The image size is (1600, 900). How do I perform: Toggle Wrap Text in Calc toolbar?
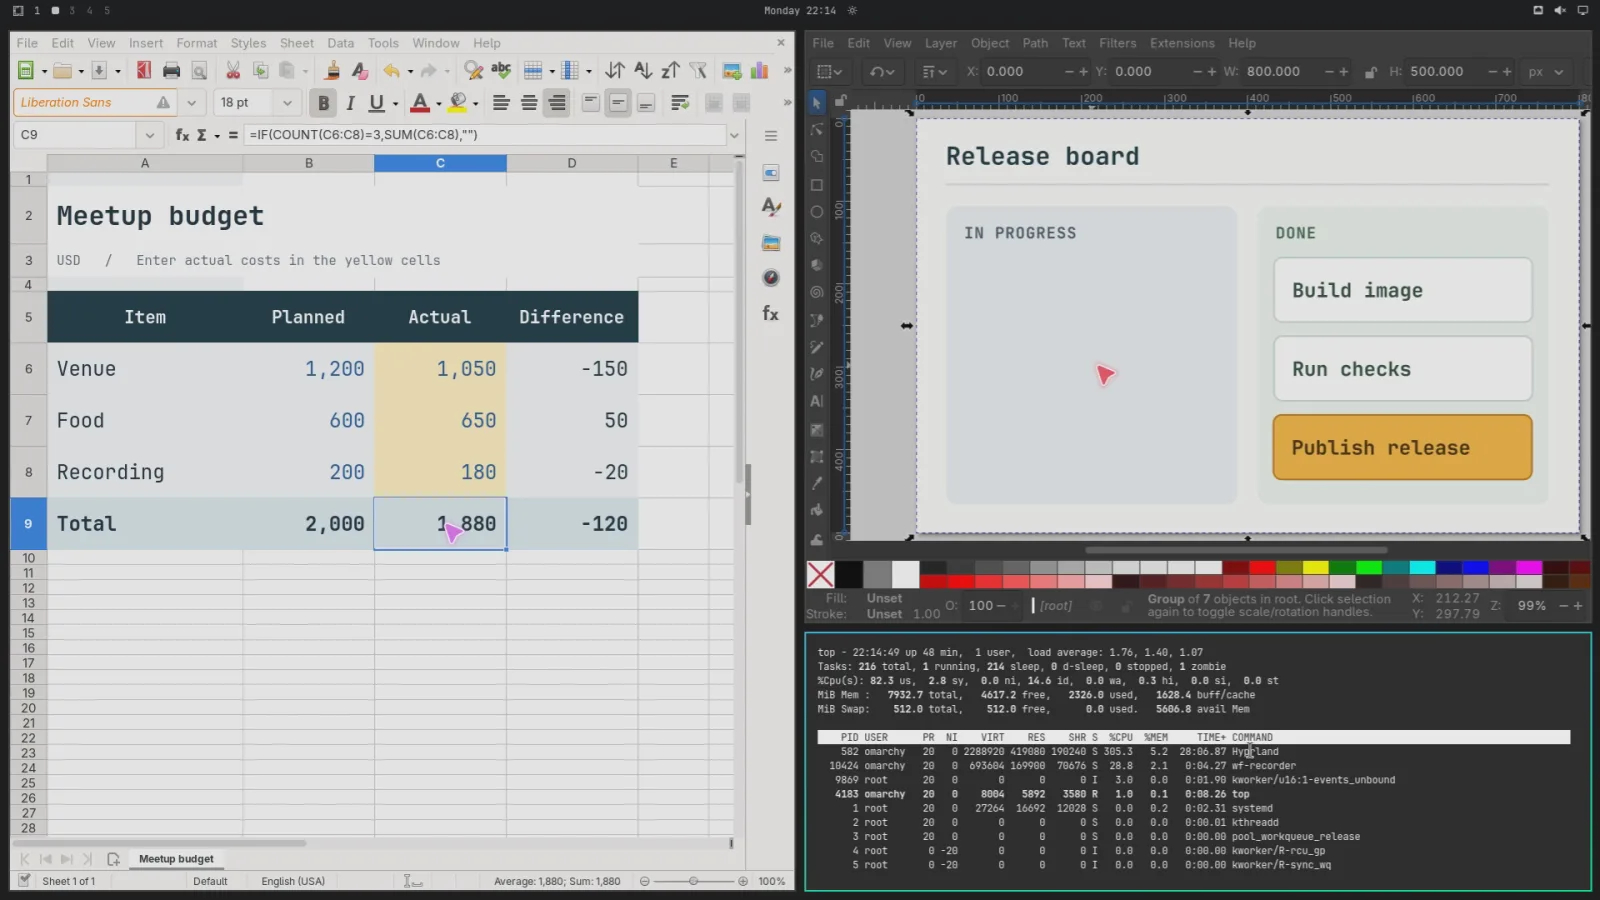click(680, 102)
